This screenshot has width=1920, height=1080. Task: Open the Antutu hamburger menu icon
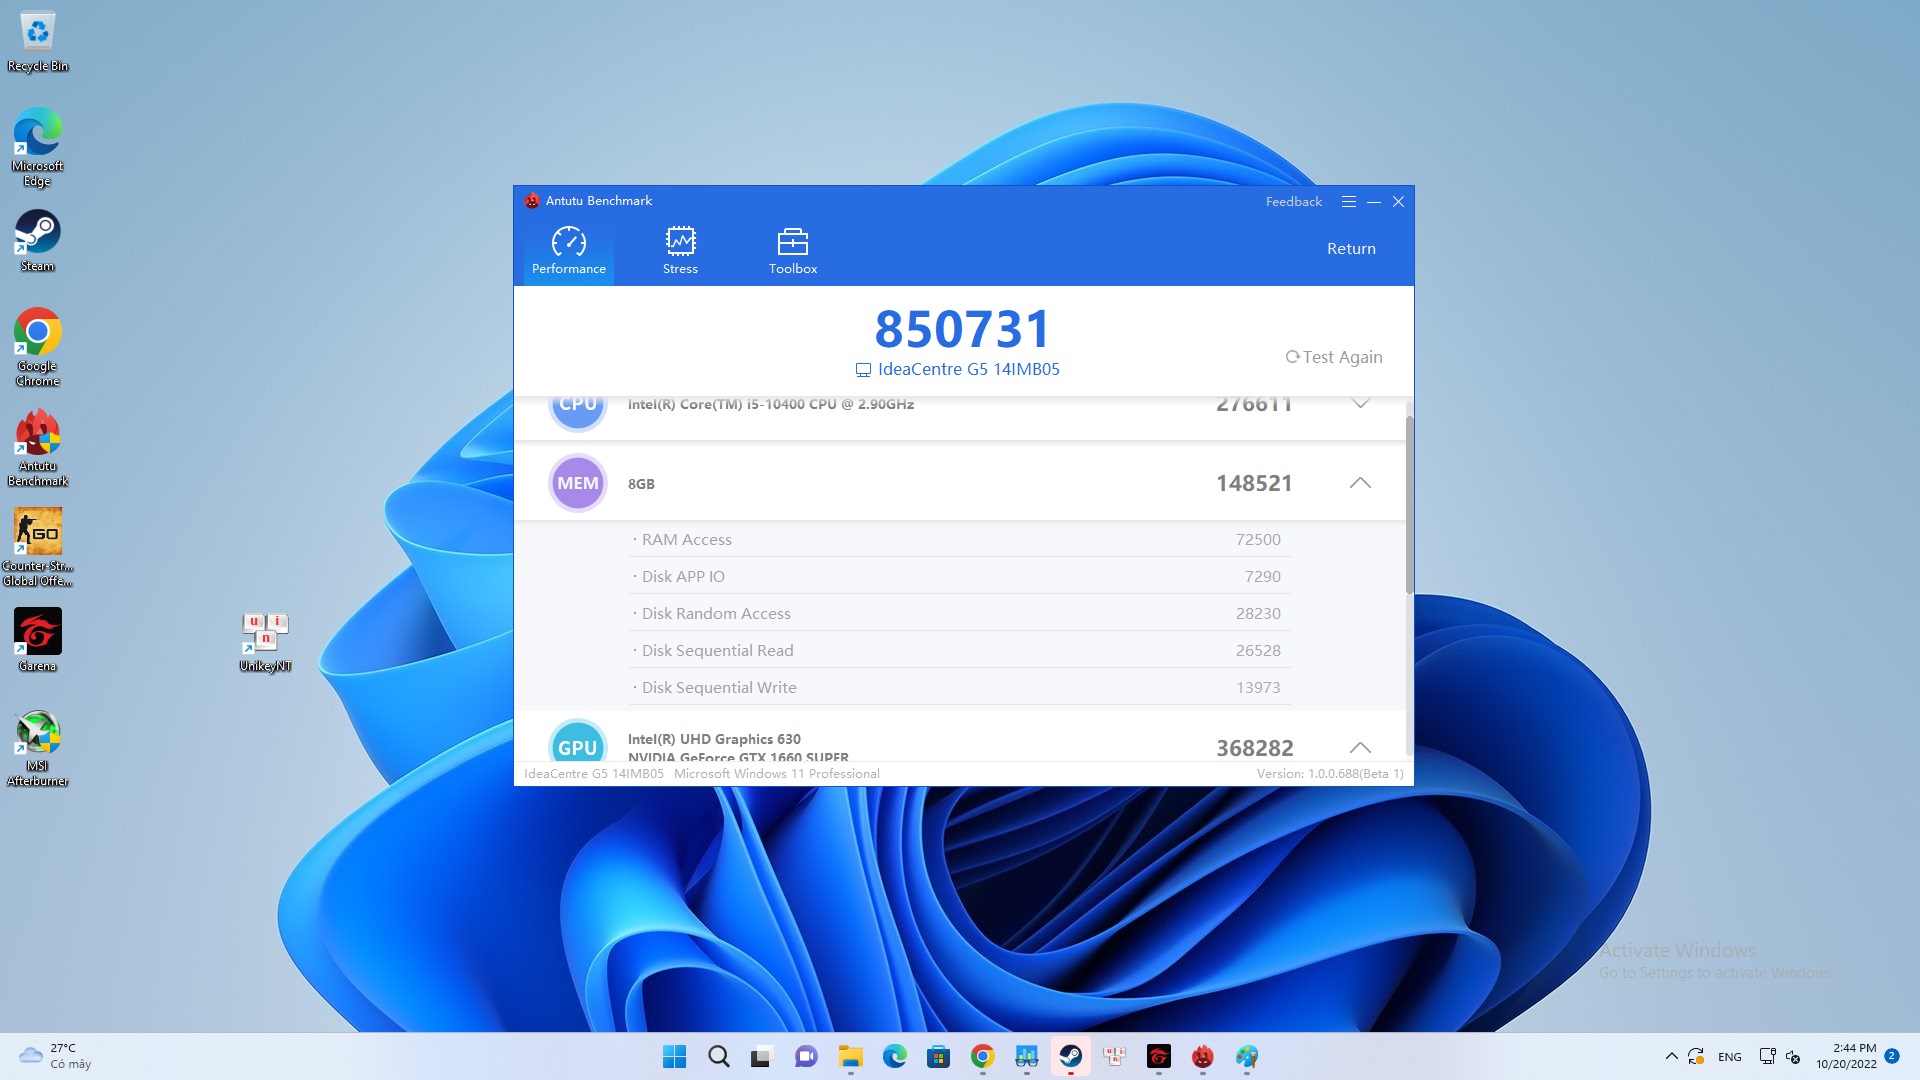tap(1348, 202)
